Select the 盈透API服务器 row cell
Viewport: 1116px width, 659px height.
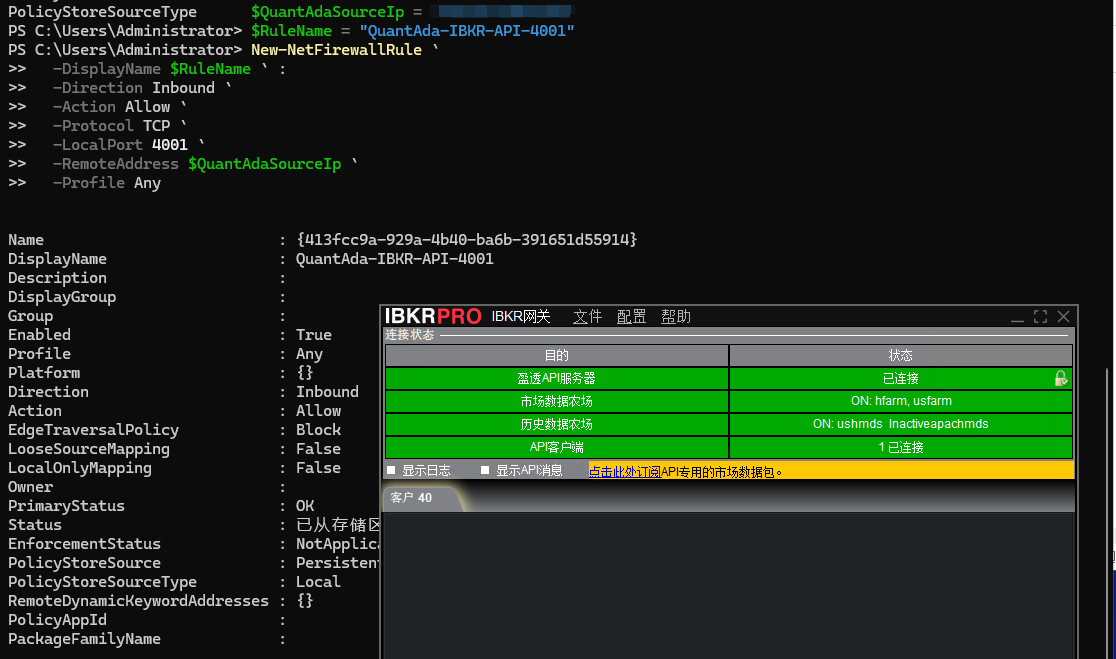tap(557, 378)
